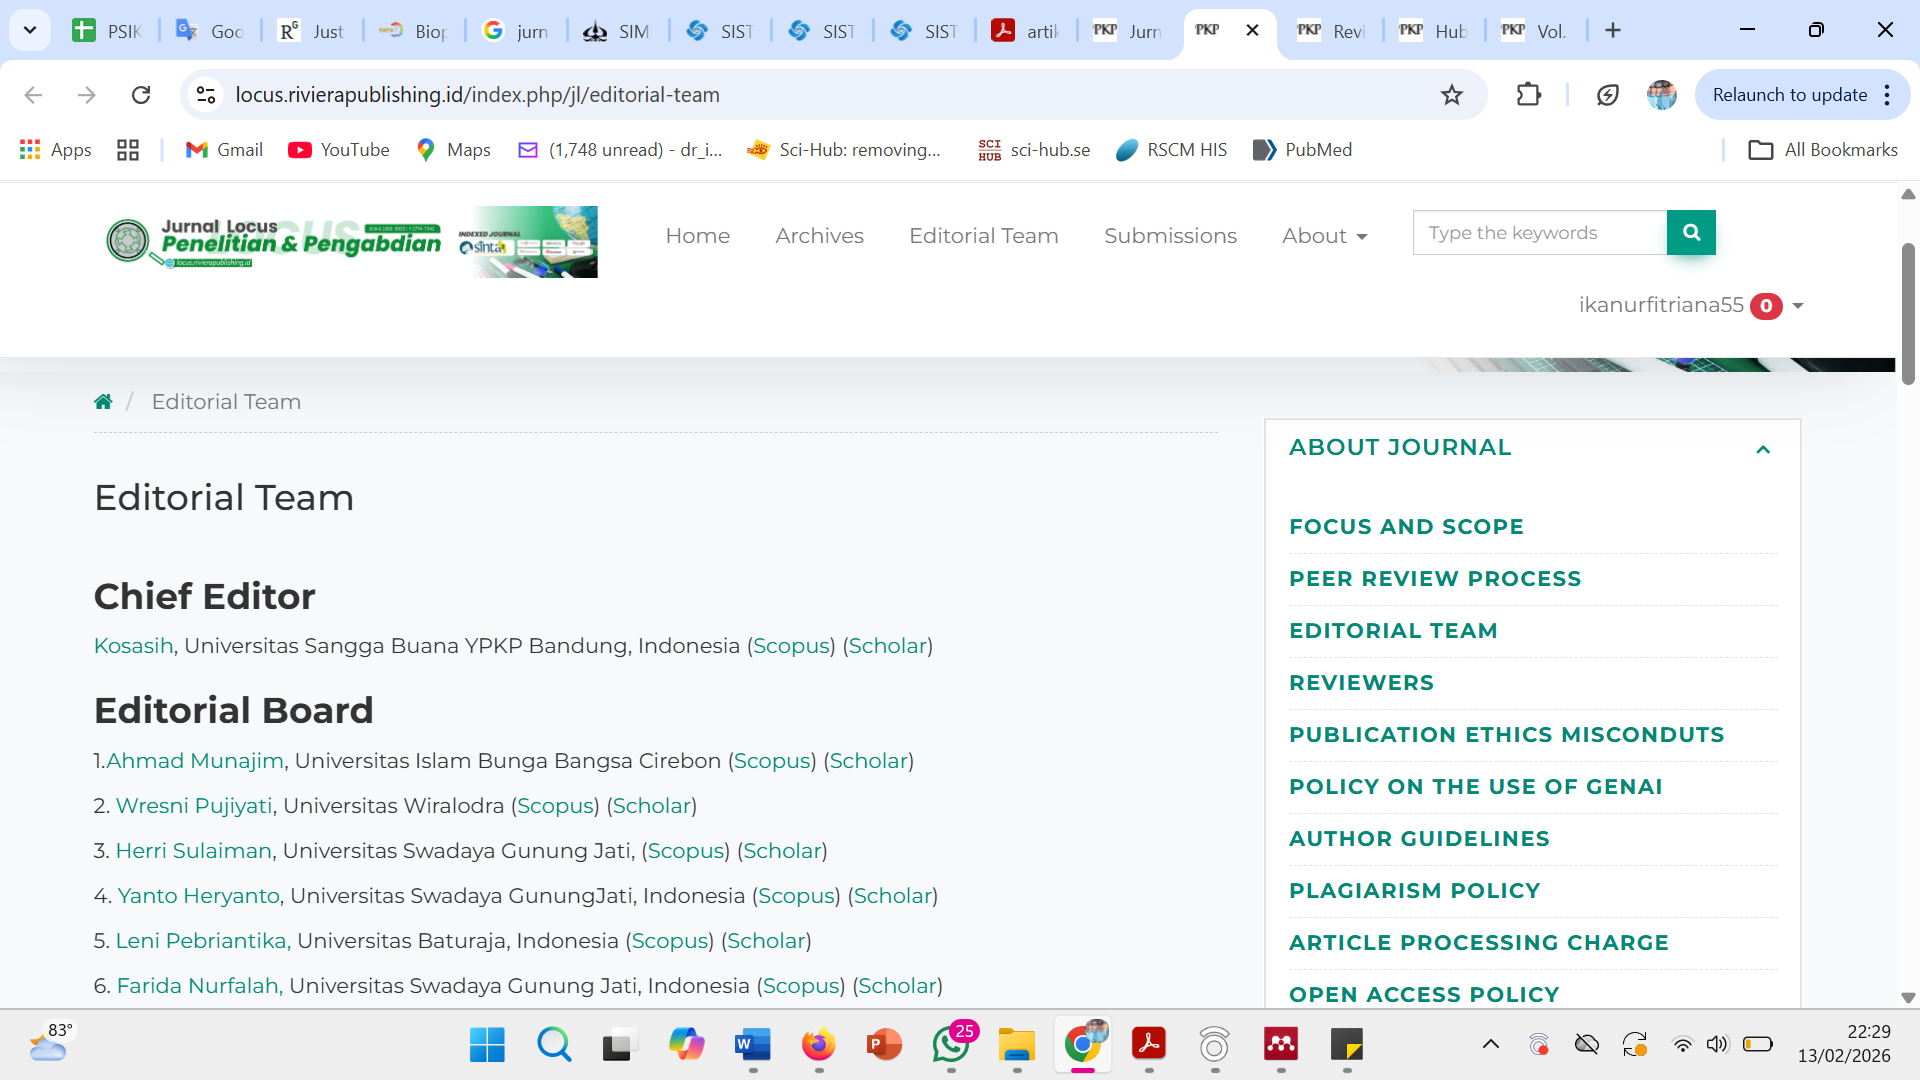Click the home breadcrumb icon

click(103, 402)
